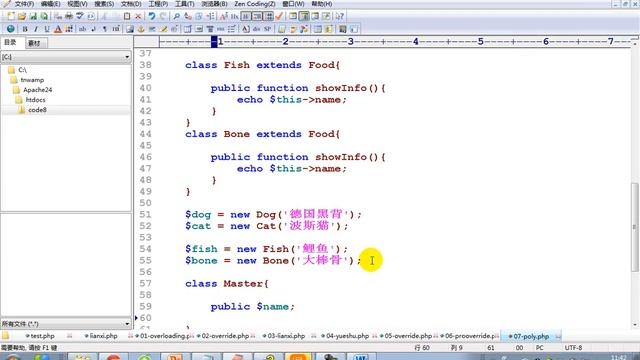Viewport: 640px width, 360px height.
Task: Click the Underline U icon
Action: point(47,29)
